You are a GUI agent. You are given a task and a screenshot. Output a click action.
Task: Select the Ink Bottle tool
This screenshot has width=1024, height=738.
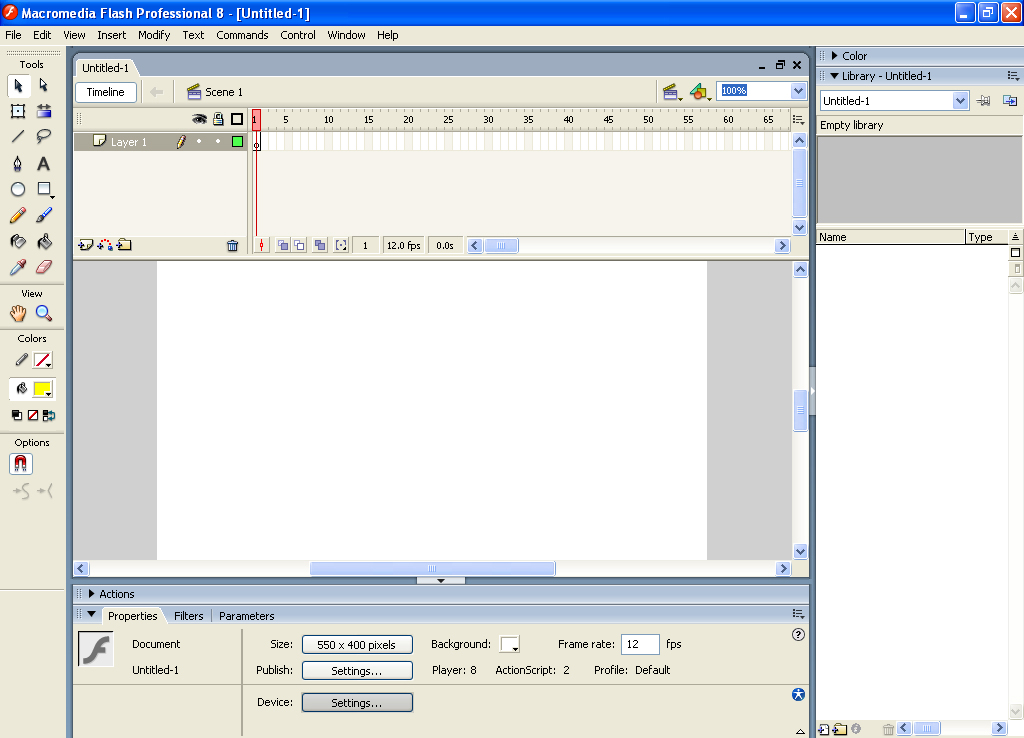[18, 242]
